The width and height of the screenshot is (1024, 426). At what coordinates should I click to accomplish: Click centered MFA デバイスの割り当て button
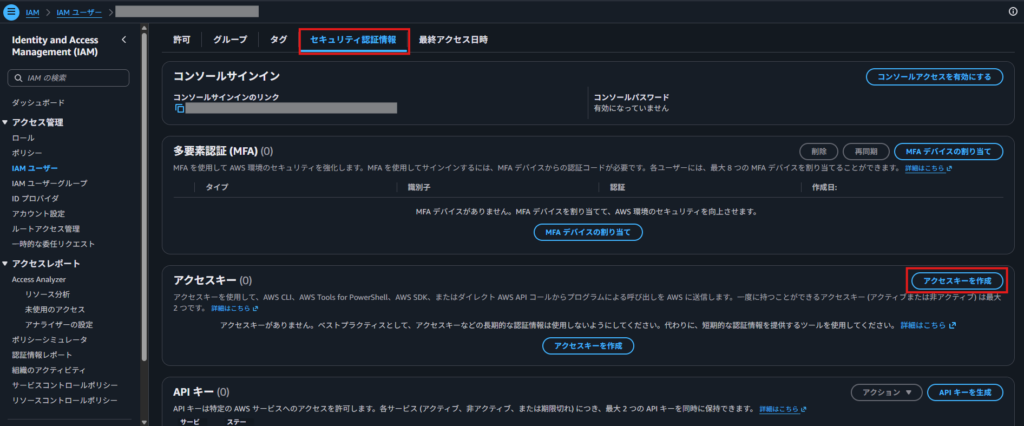tap(588, 232)
